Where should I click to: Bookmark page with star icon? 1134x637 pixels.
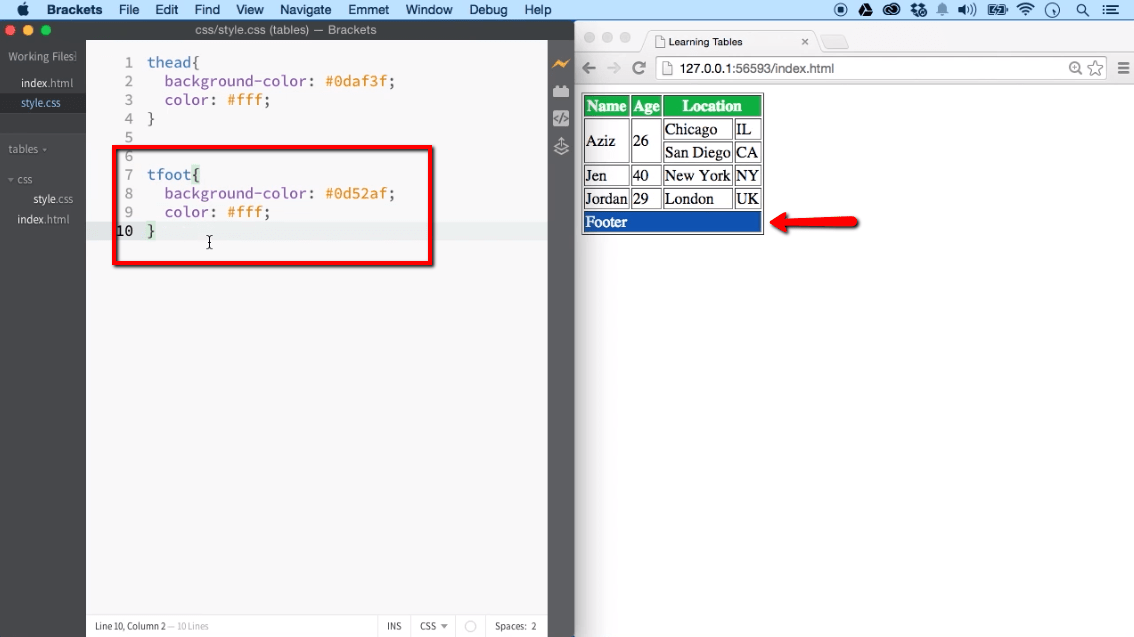tap(1095, 68)
